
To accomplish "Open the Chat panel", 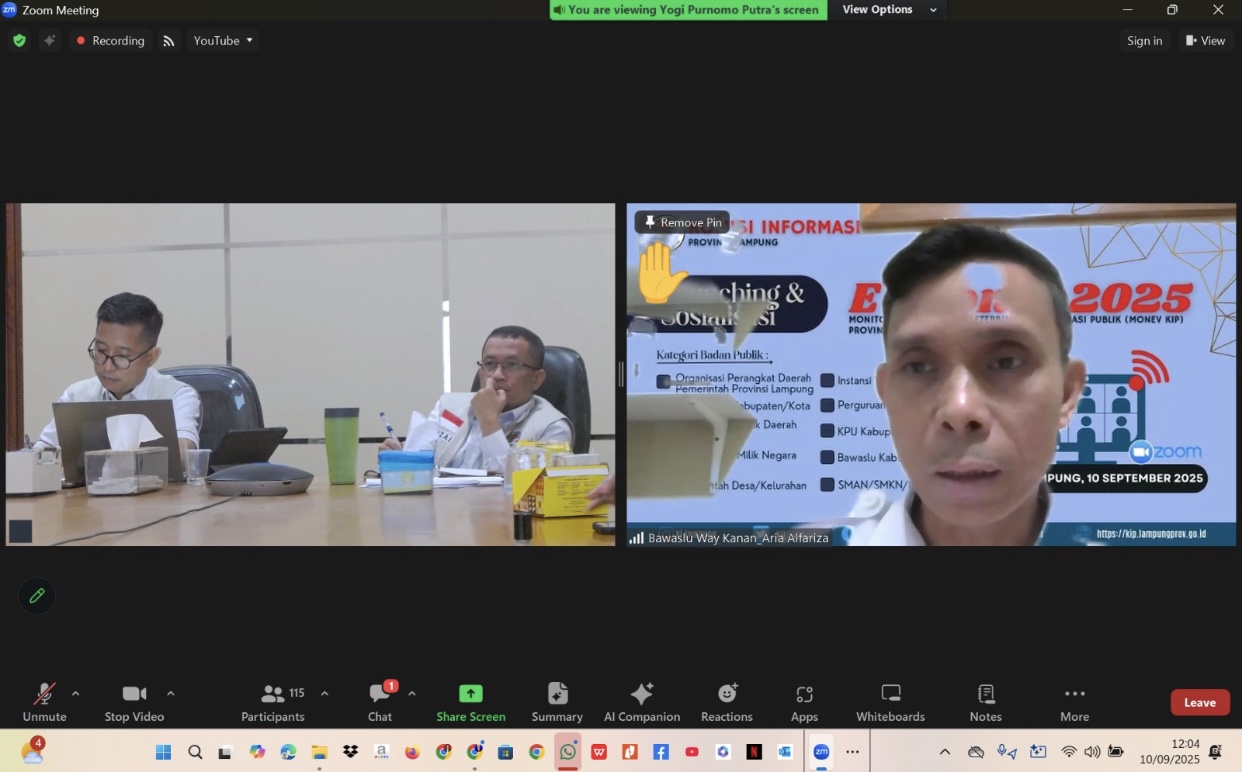I will [380, 702].
